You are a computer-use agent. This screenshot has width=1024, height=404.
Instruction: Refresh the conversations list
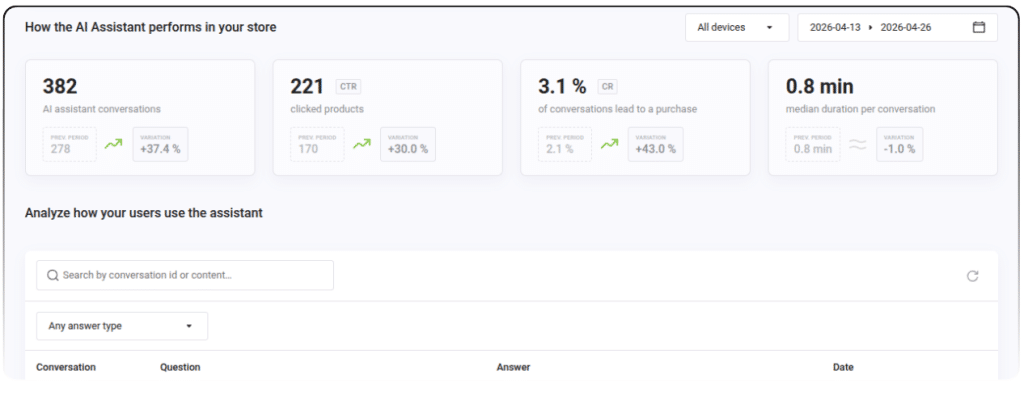[972, 276]
